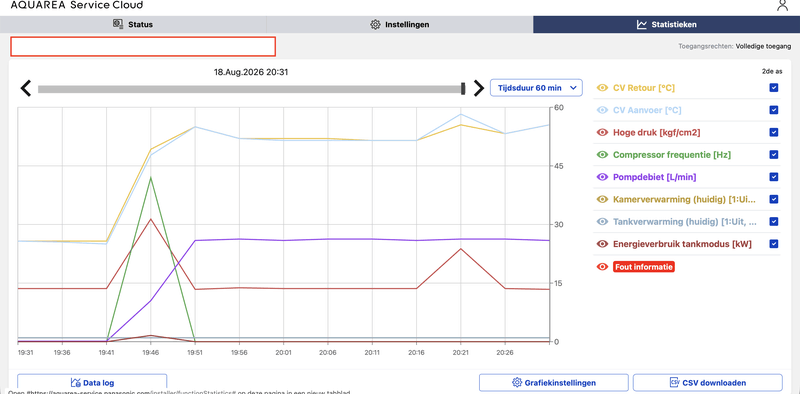Uncheck 2de as checkbox for CV Retour
The image size is (800, 394).
coord(774,88)
